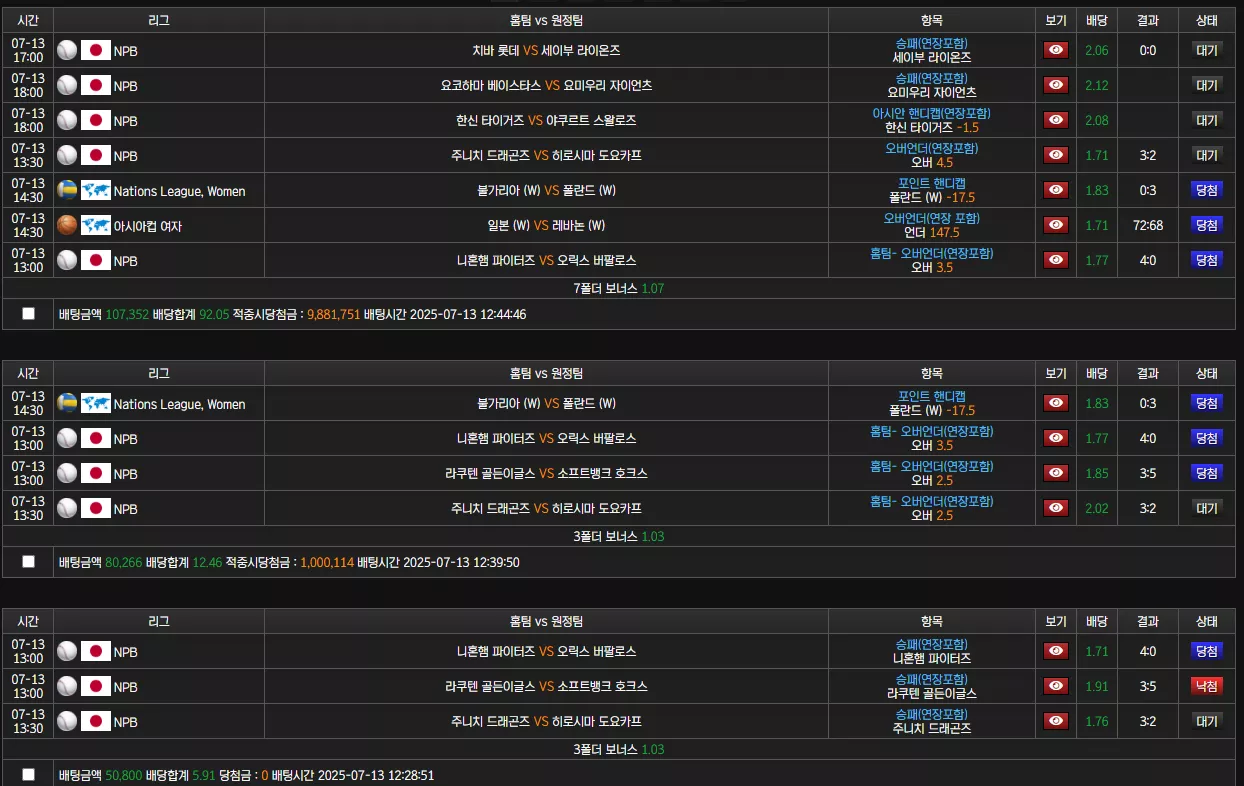The height and width of the screenshot is (786, 1244).
Task: Click 시간 column header of third table
Action: (x=28, y=621)
